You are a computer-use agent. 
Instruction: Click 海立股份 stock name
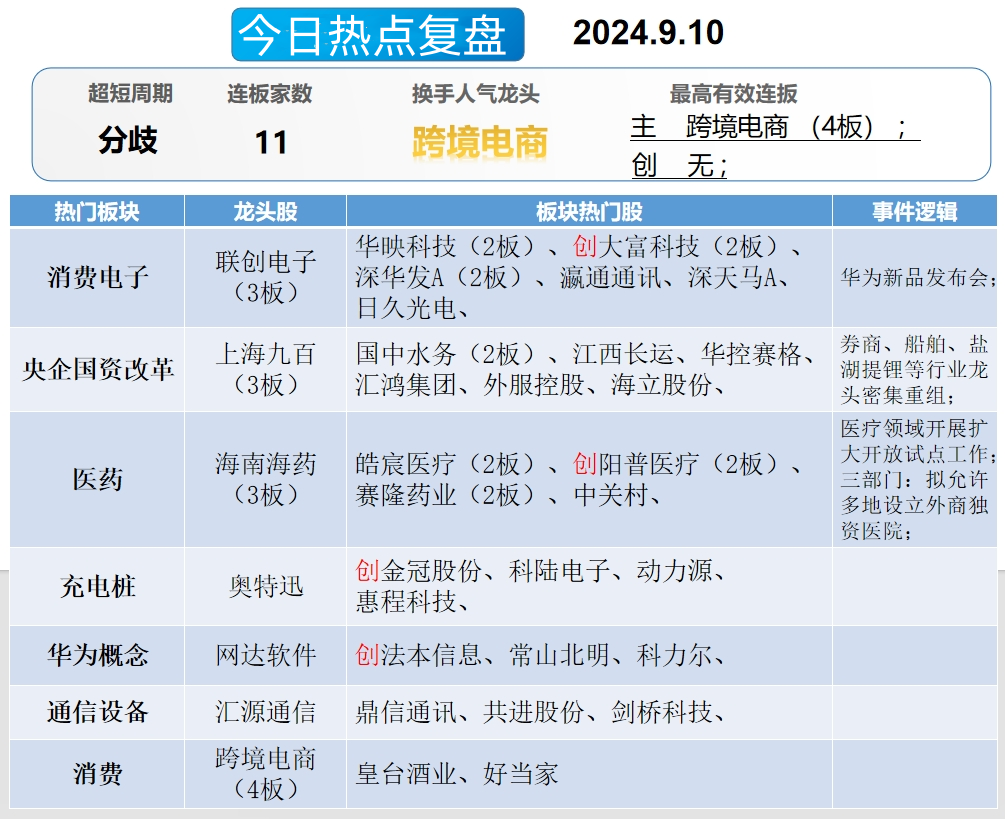coord(661,385)
